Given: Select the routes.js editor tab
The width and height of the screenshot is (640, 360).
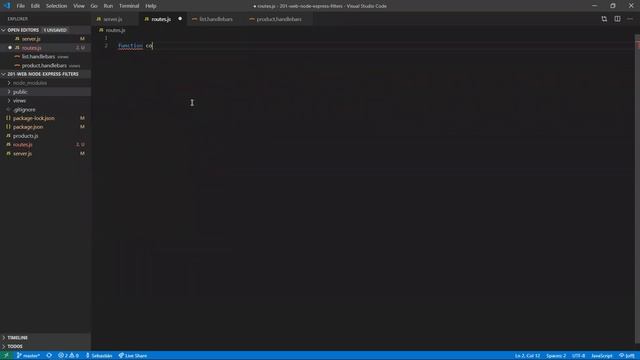Looking at the screenshot, I should click(161, 19).
